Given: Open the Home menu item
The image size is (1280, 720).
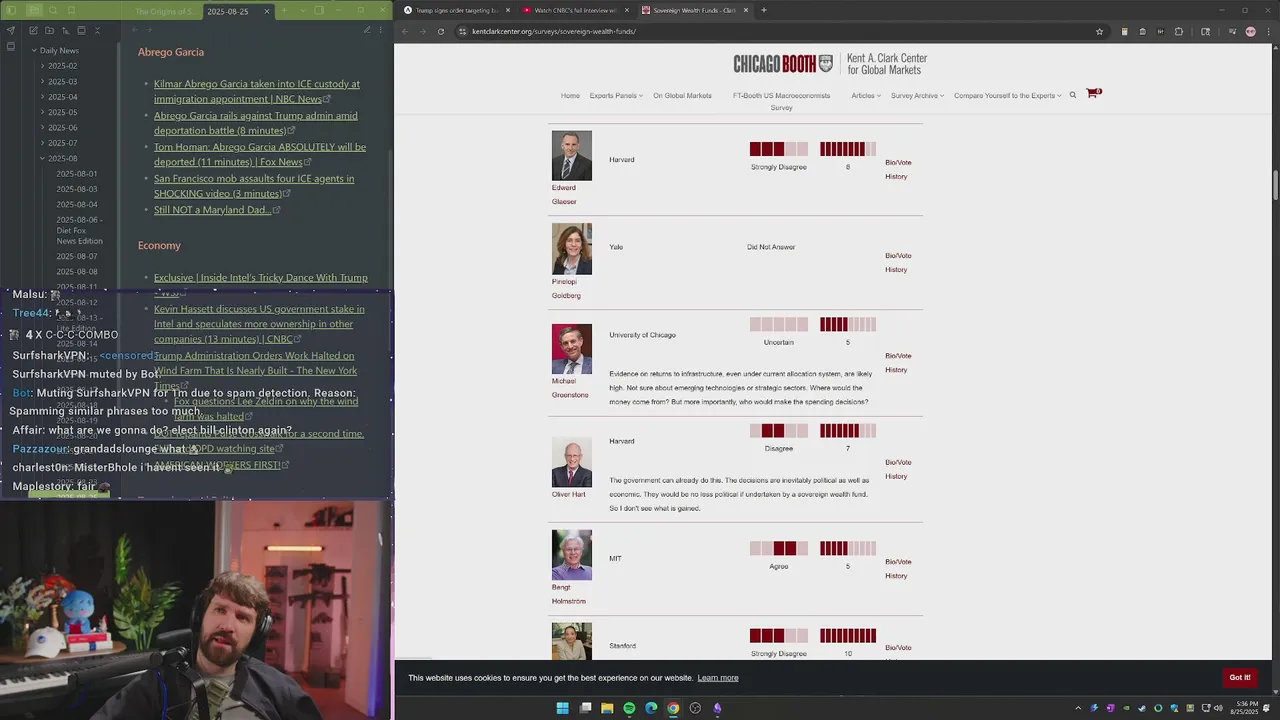Looking at the screenshot, I should pos(570,95).
